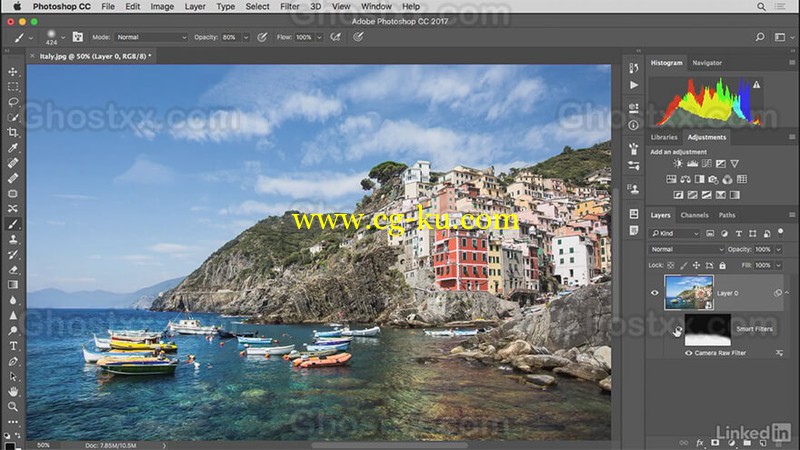Viewport: 800px width, 450px height.
Task: Select the Path Selection tool
Action: (x=13, y=377)
